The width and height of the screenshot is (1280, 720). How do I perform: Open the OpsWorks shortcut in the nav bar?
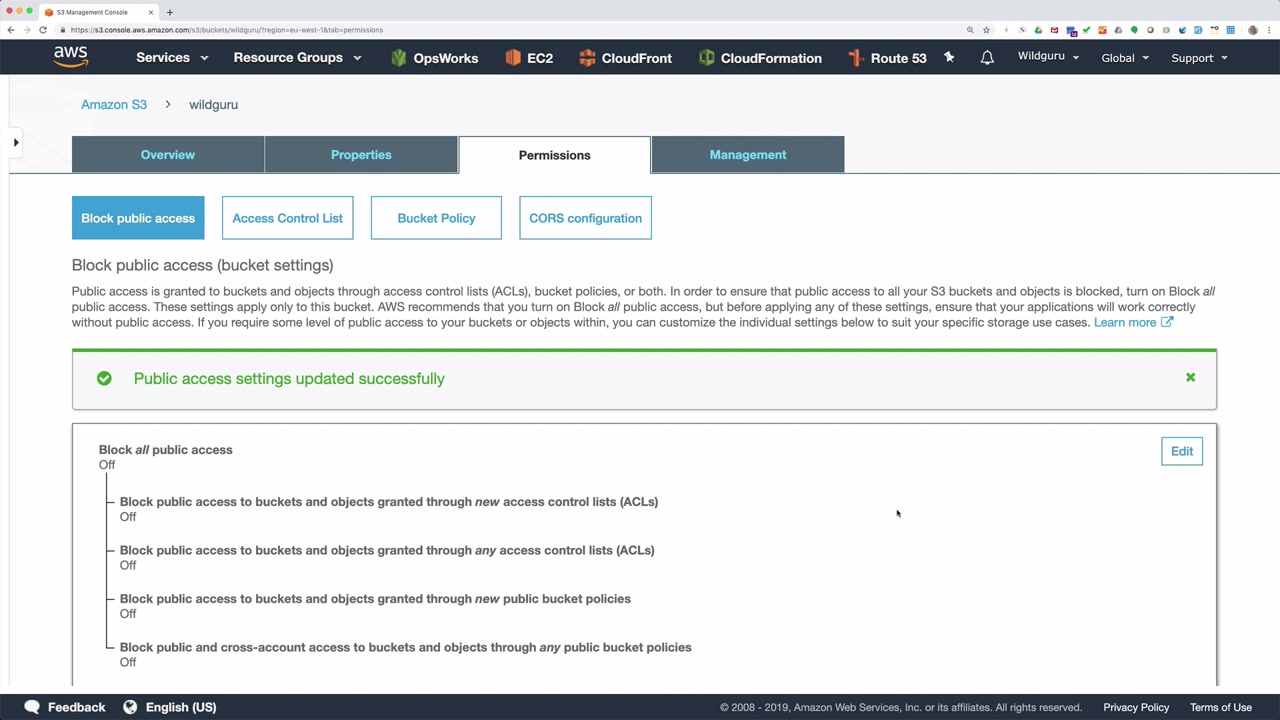[x=434, y=58]
